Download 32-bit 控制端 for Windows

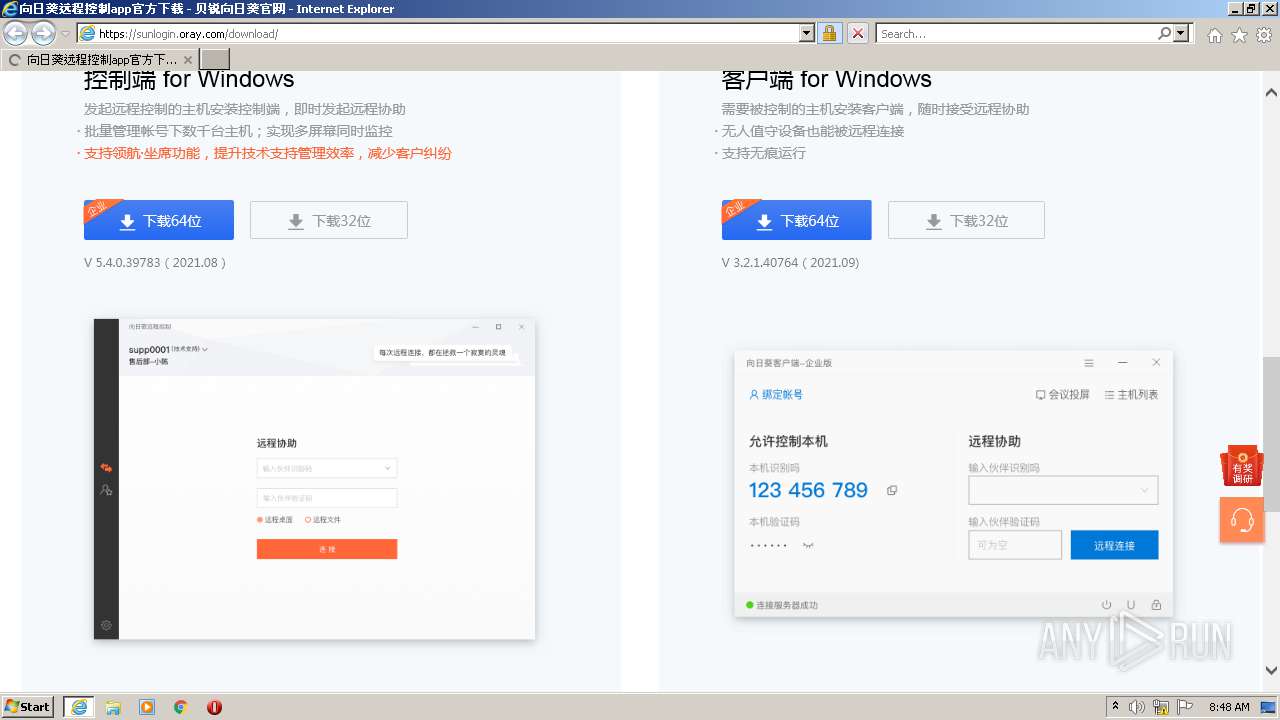click(x=329, y=220)
